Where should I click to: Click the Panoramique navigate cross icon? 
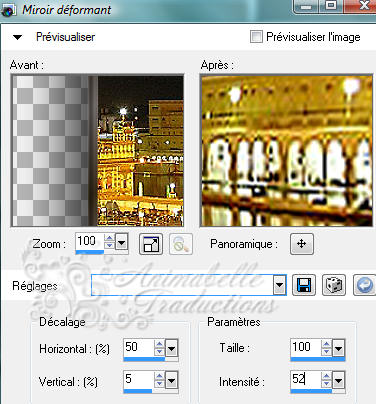click(x=302, y=244)
